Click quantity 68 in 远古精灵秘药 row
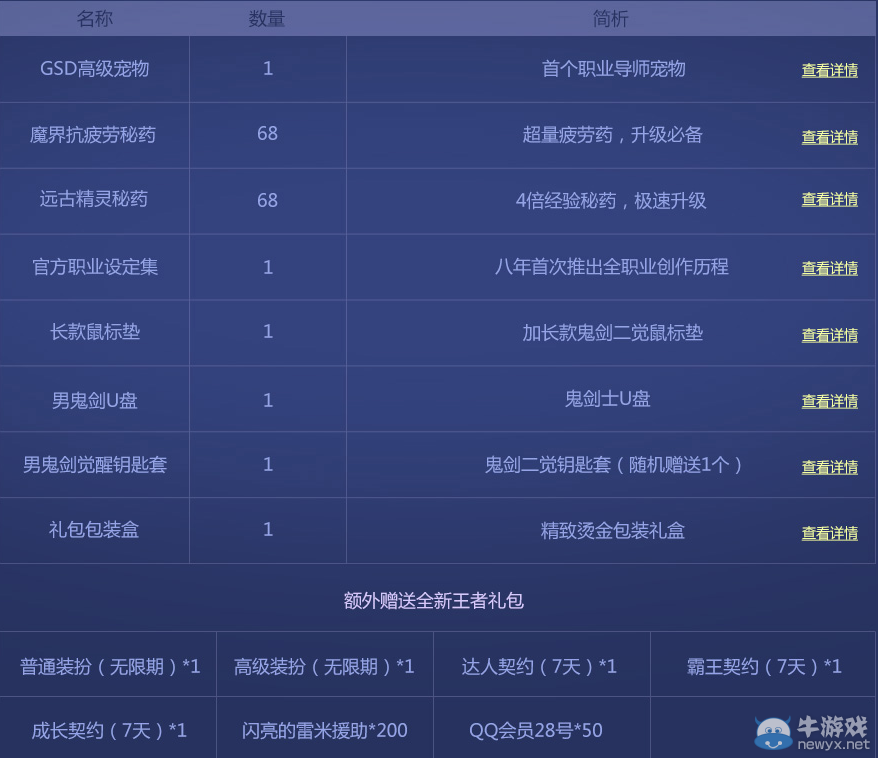 tap(268, 200)
